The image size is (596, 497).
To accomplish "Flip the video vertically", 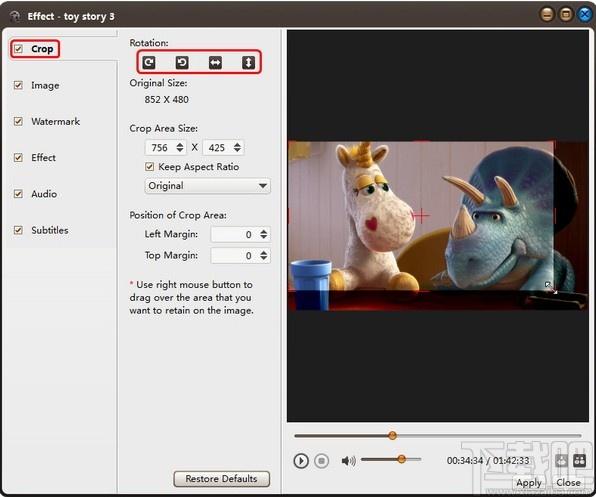I will click(x=249, y=62).
